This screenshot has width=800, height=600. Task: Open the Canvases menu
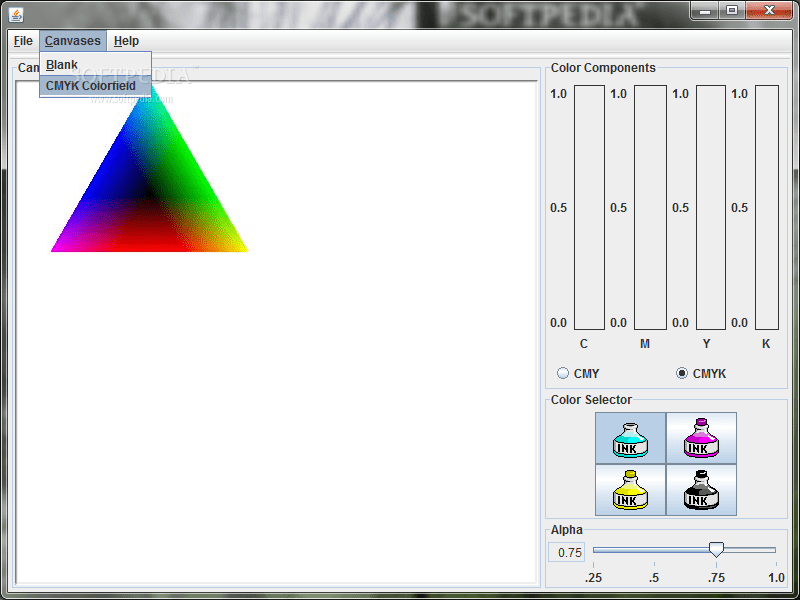coord(72,41)
